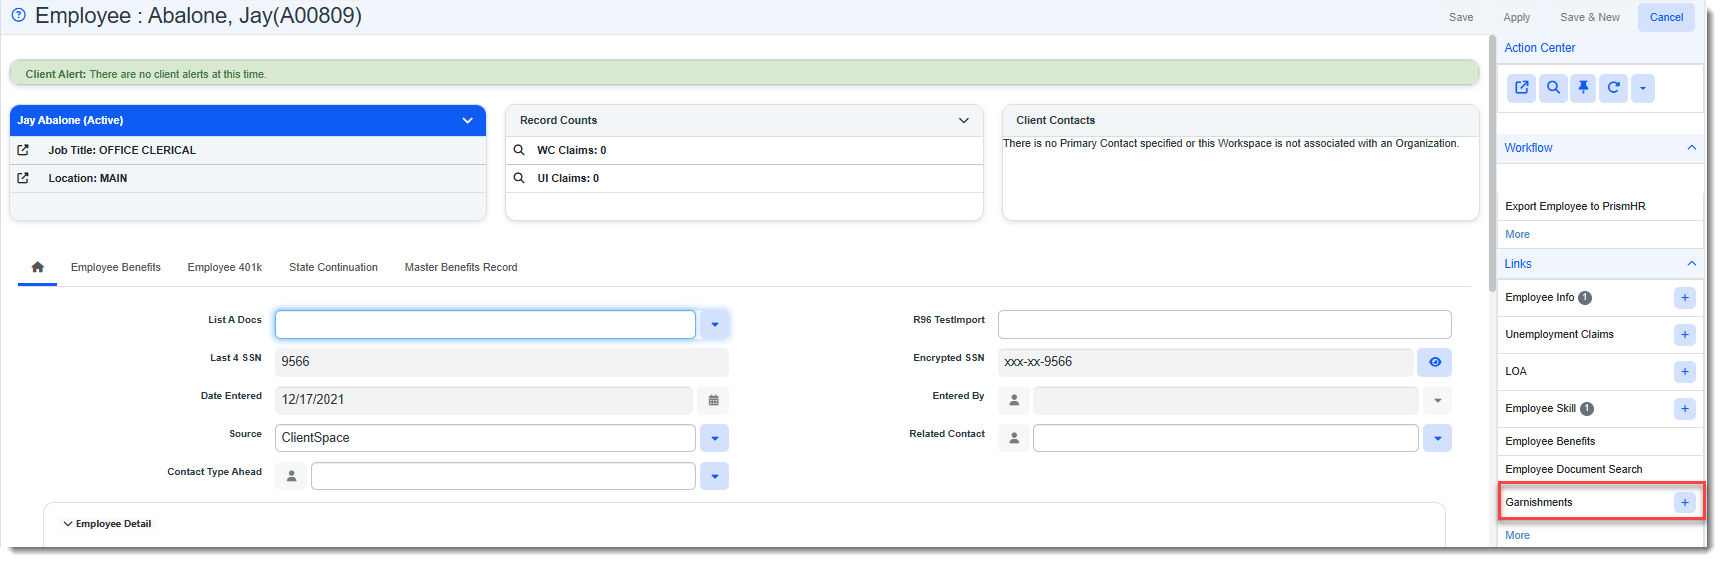Collapse the Record Counts panel
The height and width of the screenshot is (562, 1722).
963,120
